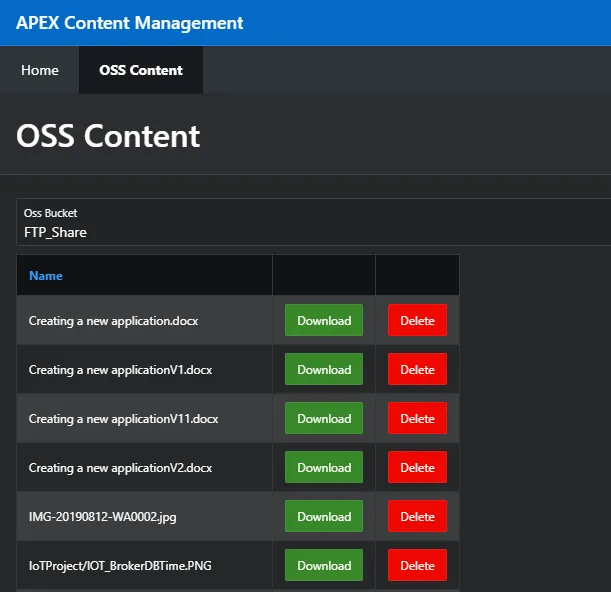This screenshot has width=611, height=592.
Task: Download IMG-20190812-WA0002.jpg file
Action: [324, 516]
